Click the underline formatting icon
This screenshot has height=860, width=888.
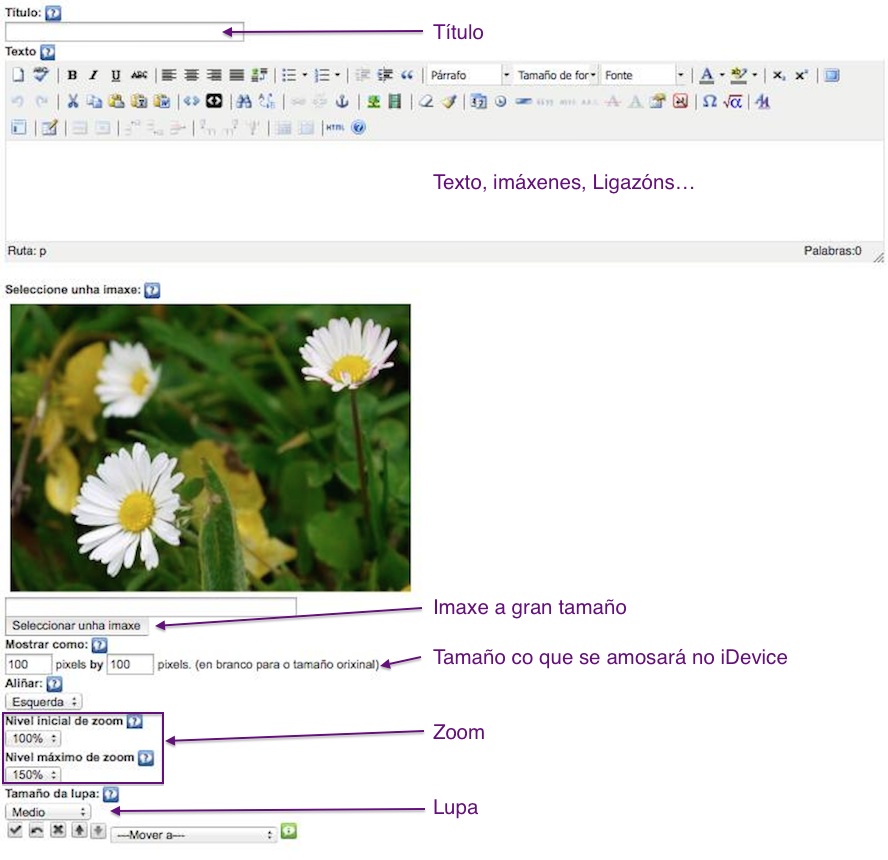[116, 75]
